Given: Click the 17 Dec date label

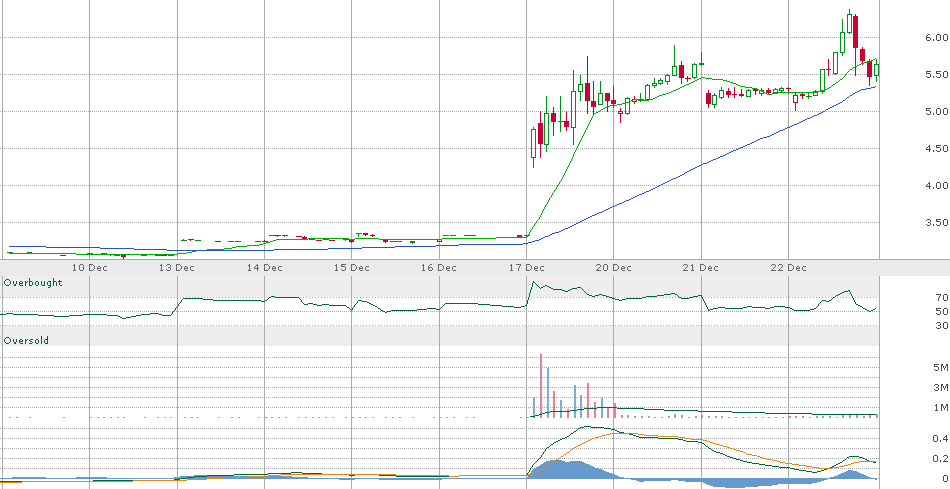Looking at the screenshot, I should coord(526,267).
